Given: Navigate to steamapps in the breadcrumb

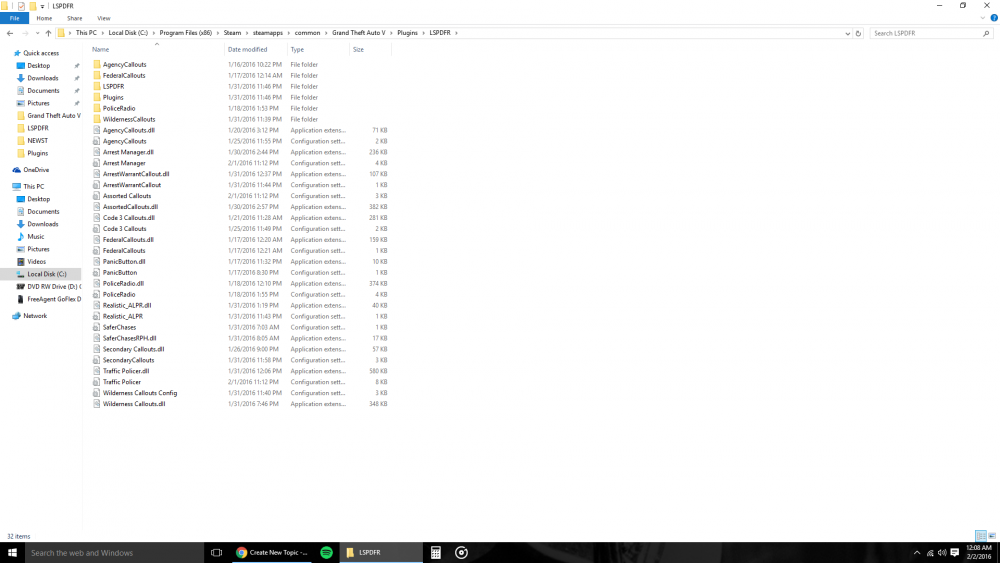Looking at the screenshot, I should (268, 33).
